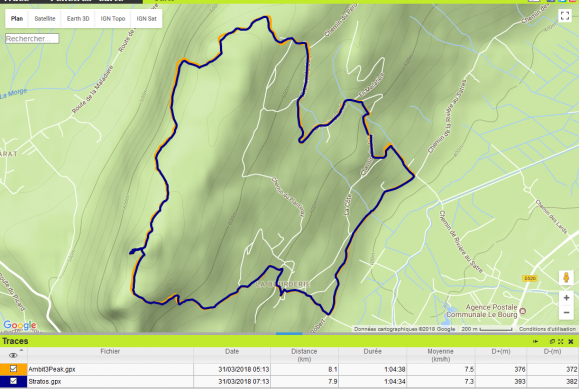Zoom in with the plus button
This screenshot has width=579, height=389.
(x=566, y=297)
